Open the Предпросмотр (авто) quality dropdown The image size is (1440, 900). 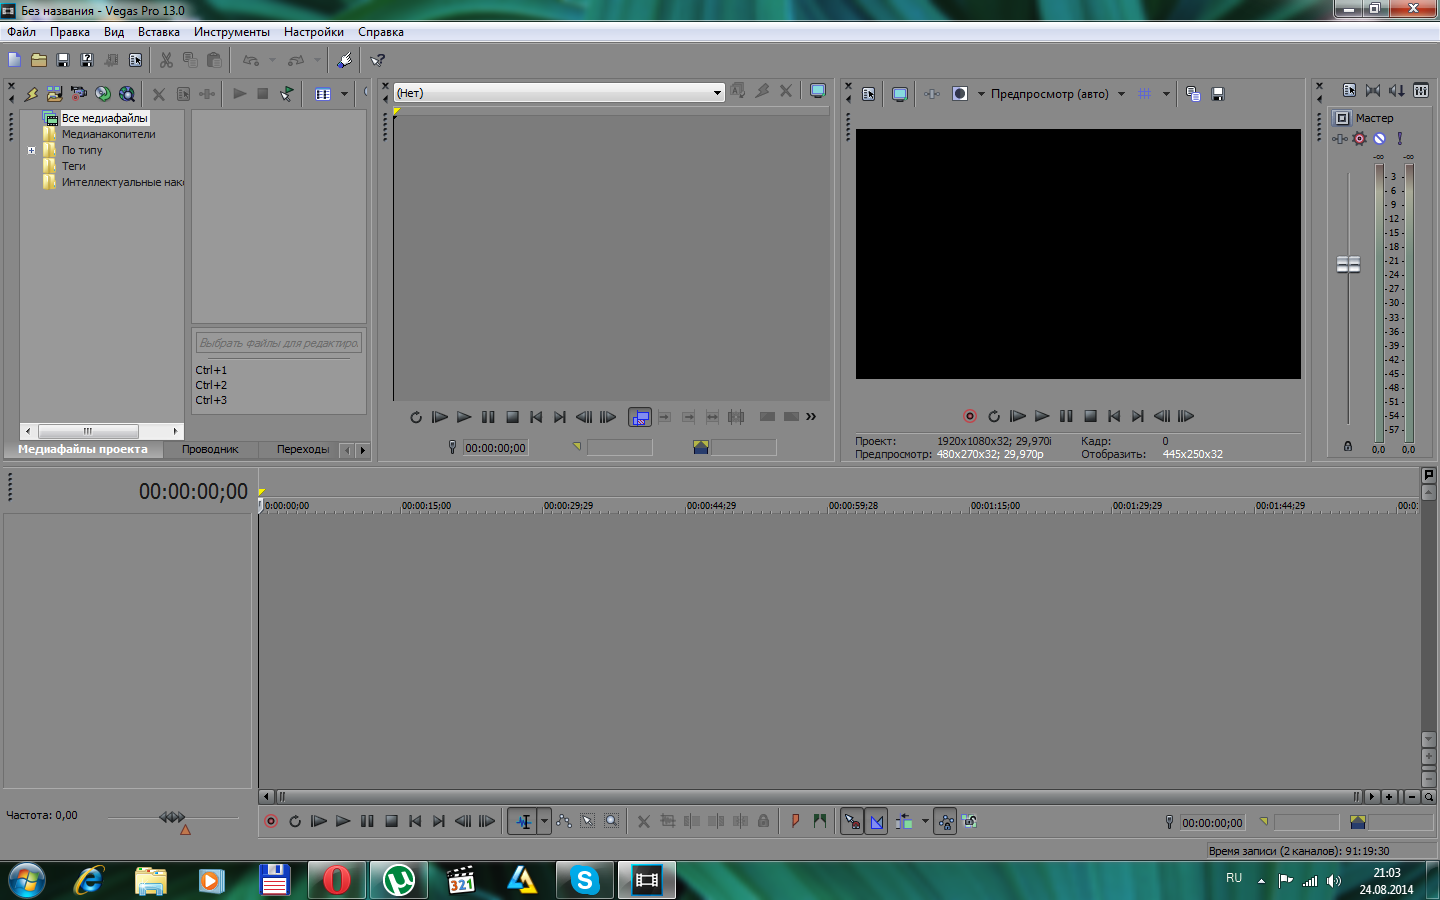(1121, 94)
